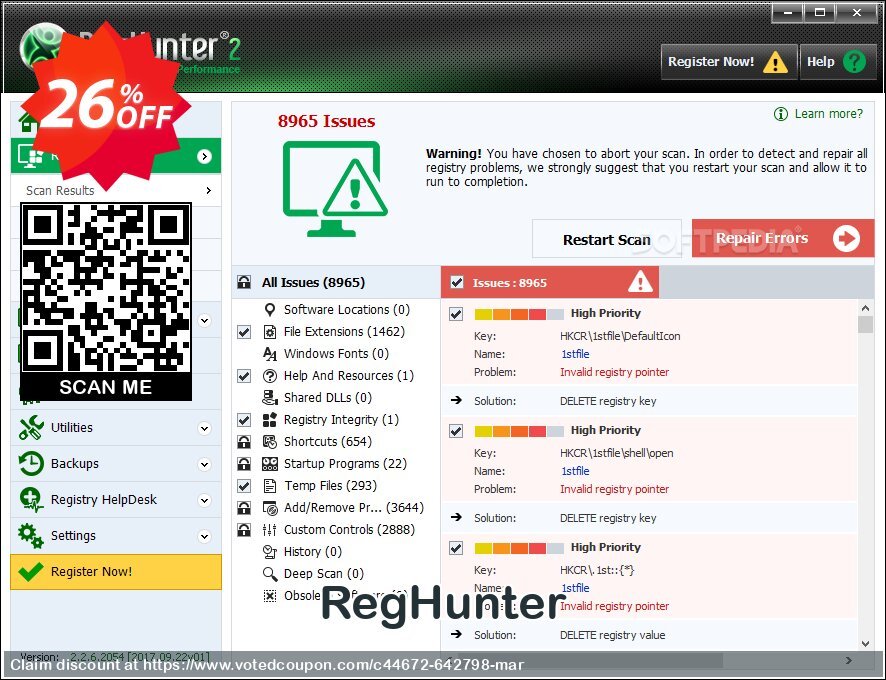Click the Restart Scan button
This screenshot has height=680, width=886.
coord(607,240)
